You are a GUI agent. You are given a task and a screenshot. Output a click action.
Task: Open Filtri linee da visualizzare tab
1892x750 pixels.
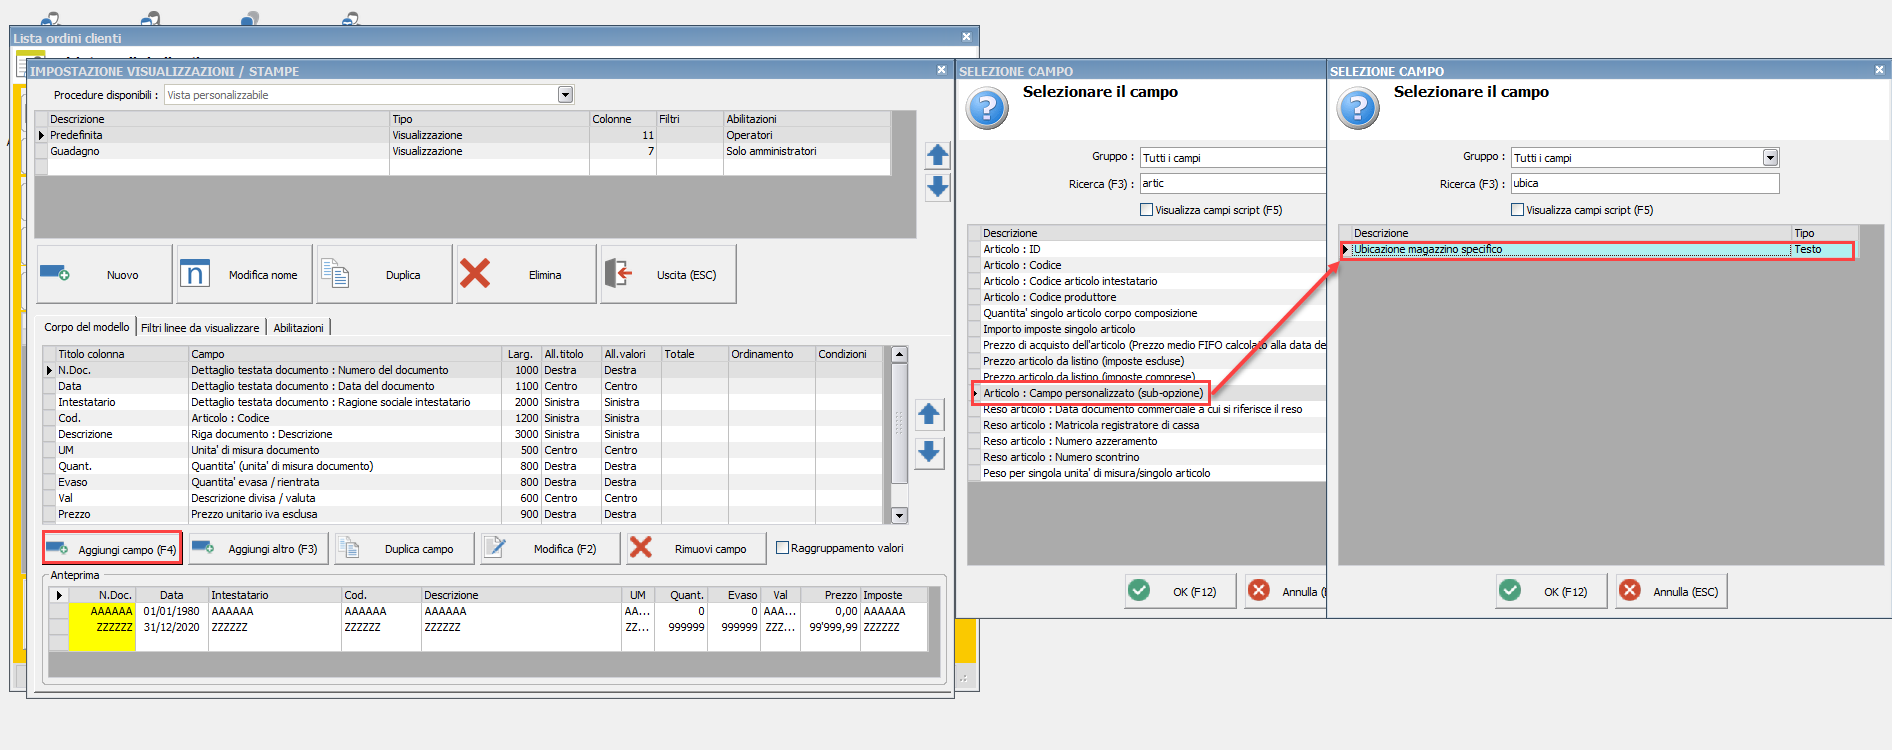[x=200, y=328]
